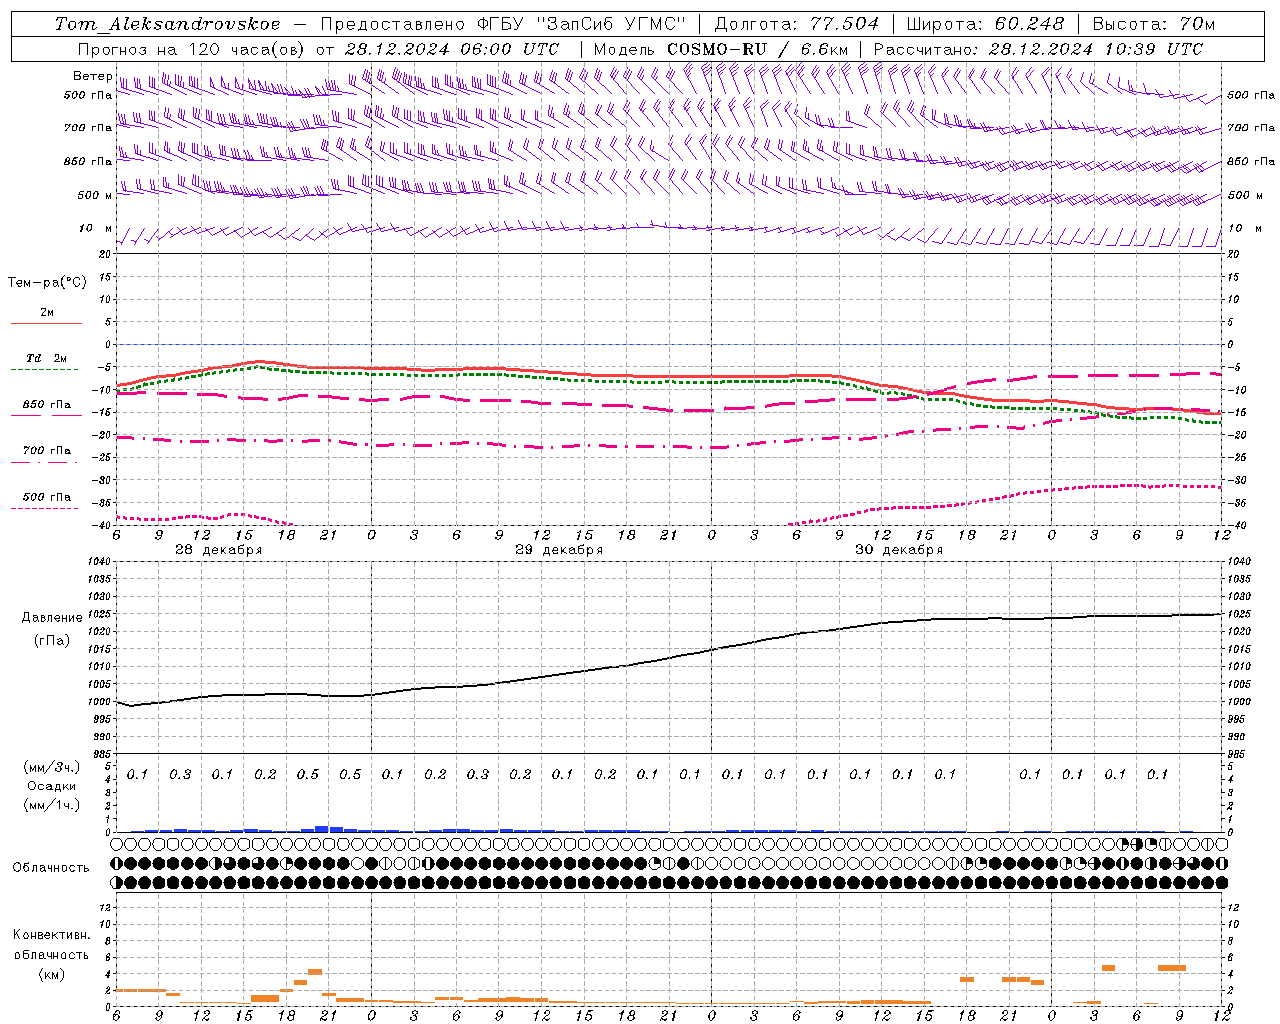Click the 'Осадки' precipitation label

point(52,786)
